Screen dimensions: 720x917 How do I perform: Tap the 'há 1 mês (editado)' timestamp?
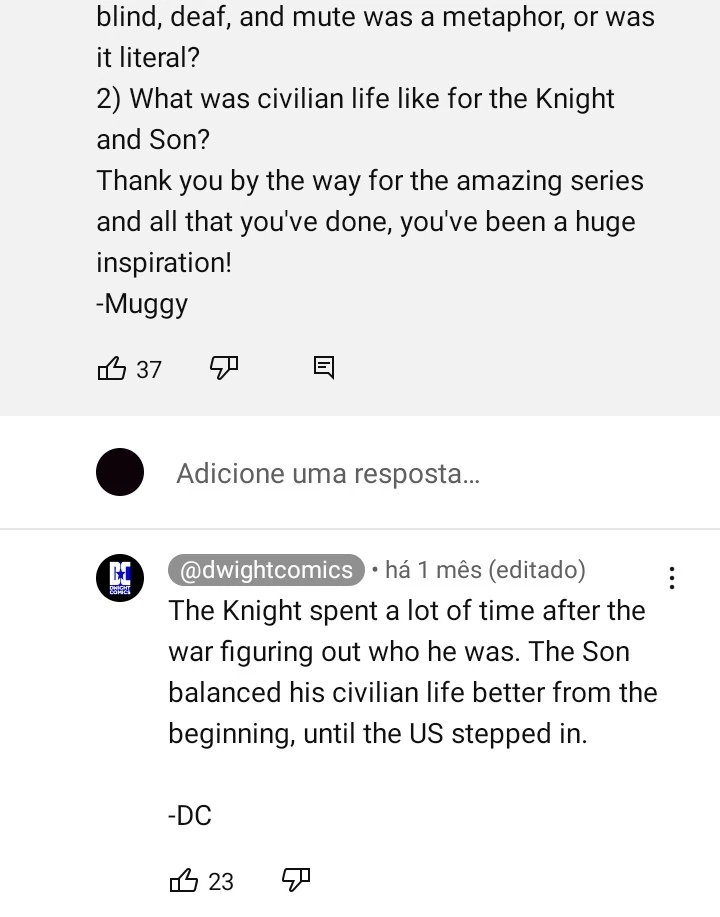(x=484, y=570)
